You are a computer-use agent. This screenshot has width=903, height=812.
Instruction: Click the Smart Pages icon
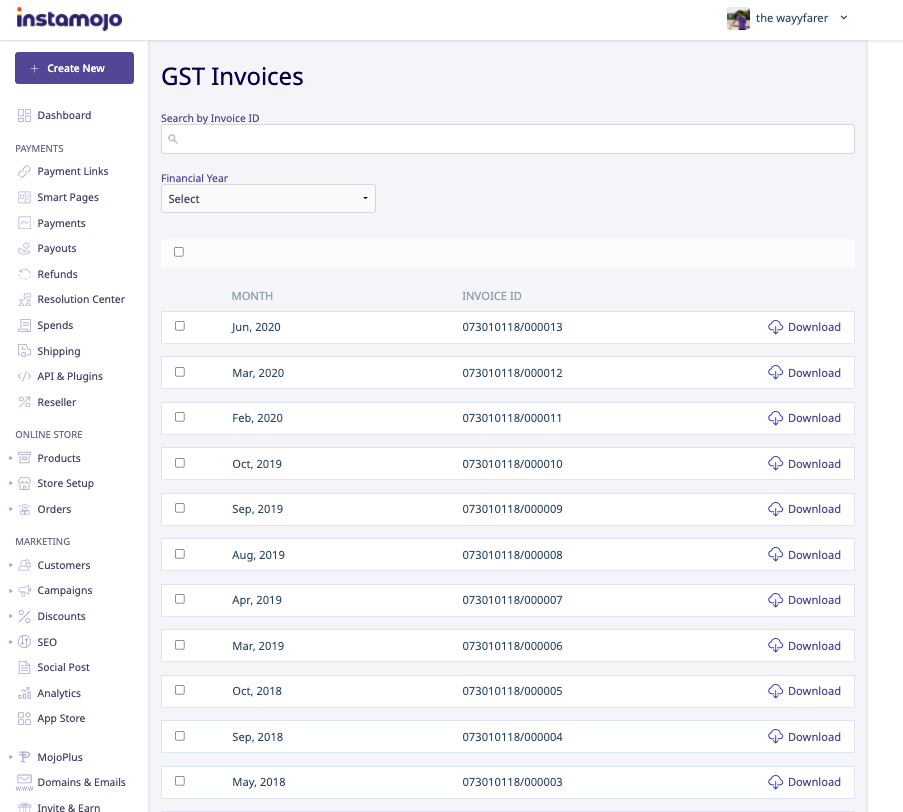click(24, 197)
